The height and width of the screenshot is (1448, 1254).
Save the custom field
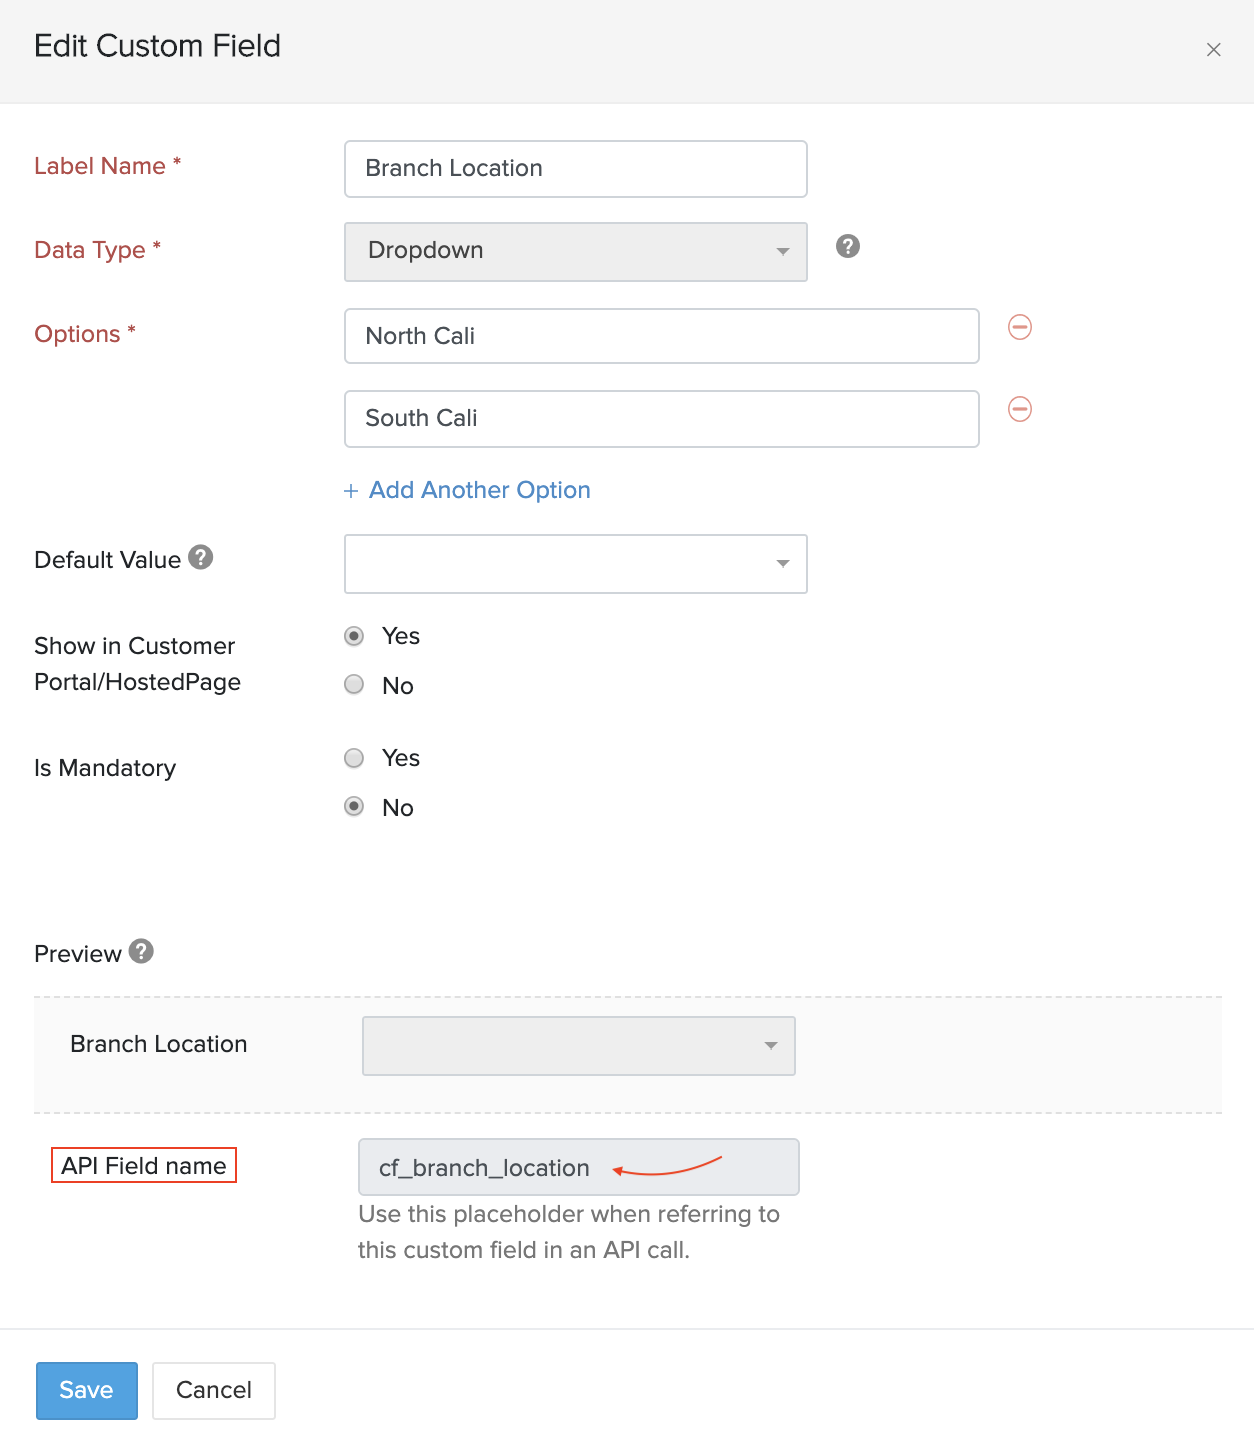tap(86, 1390)
